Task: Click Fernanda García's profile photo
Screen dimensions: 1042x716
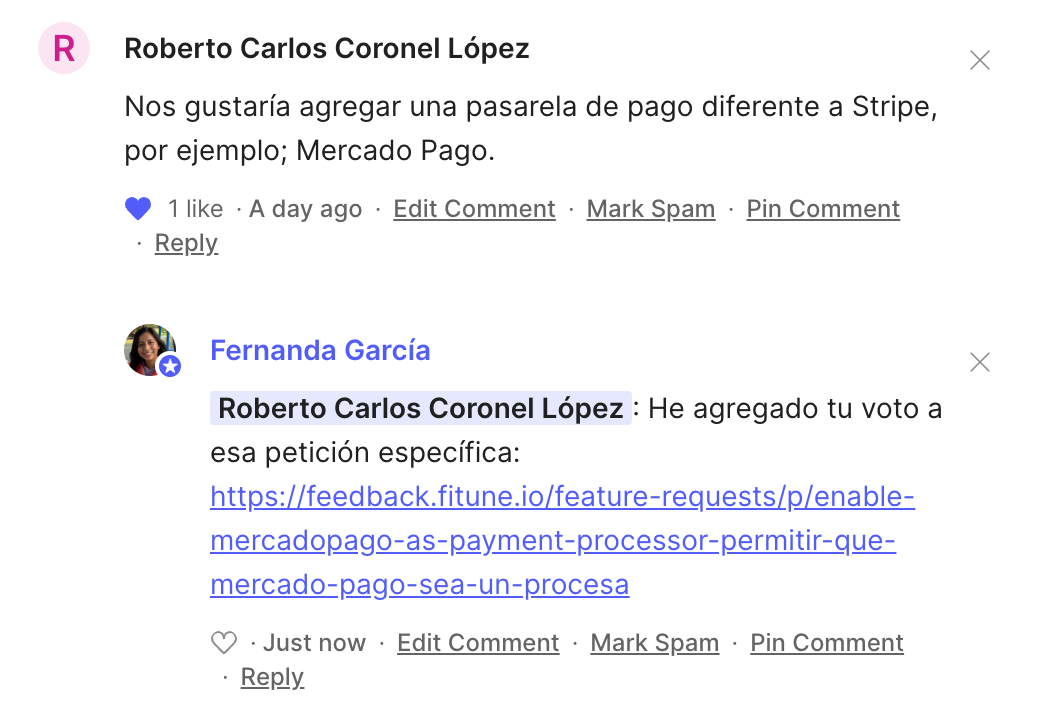Action: tap(150, 350)
